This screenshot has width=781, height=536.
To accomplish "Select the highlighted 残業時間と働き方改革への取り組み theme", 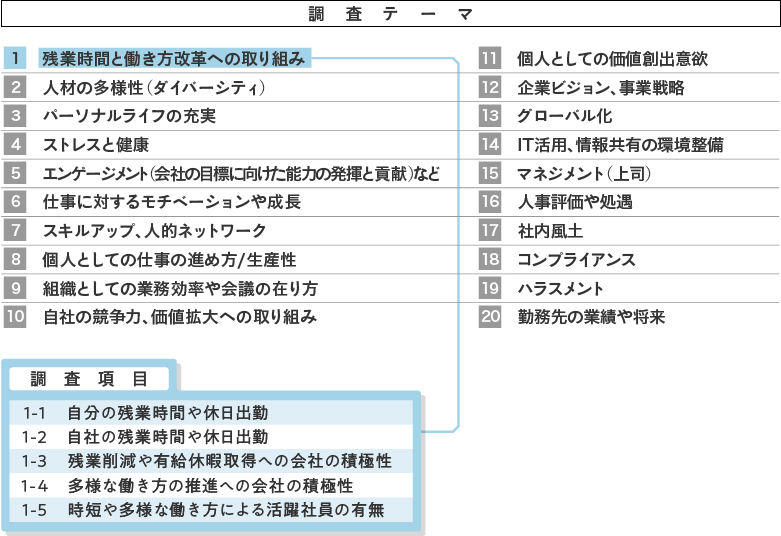I will tap(174, 58).
